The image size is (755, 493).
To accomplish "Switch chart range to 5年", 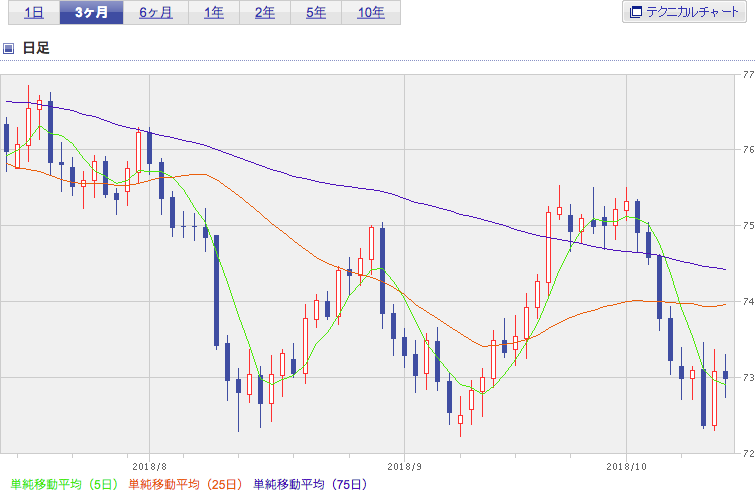I will pyautogui.click(x=316, y=13).
